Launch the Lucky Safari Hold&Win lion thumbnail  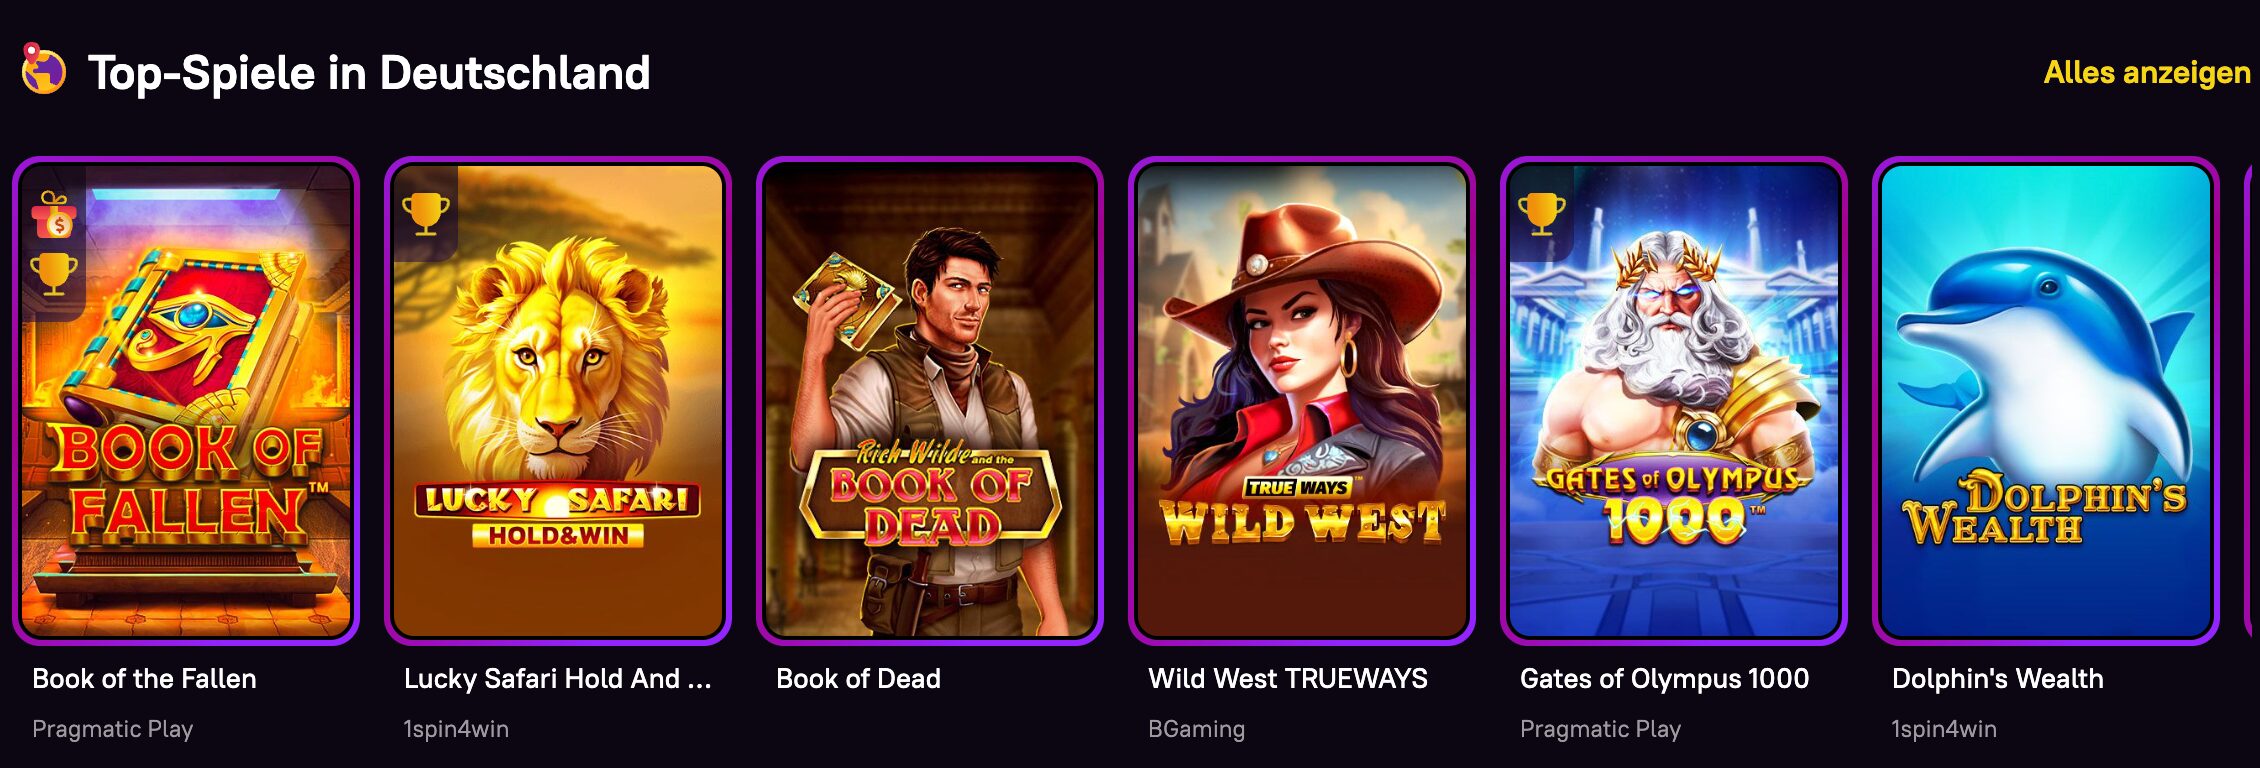558,401
